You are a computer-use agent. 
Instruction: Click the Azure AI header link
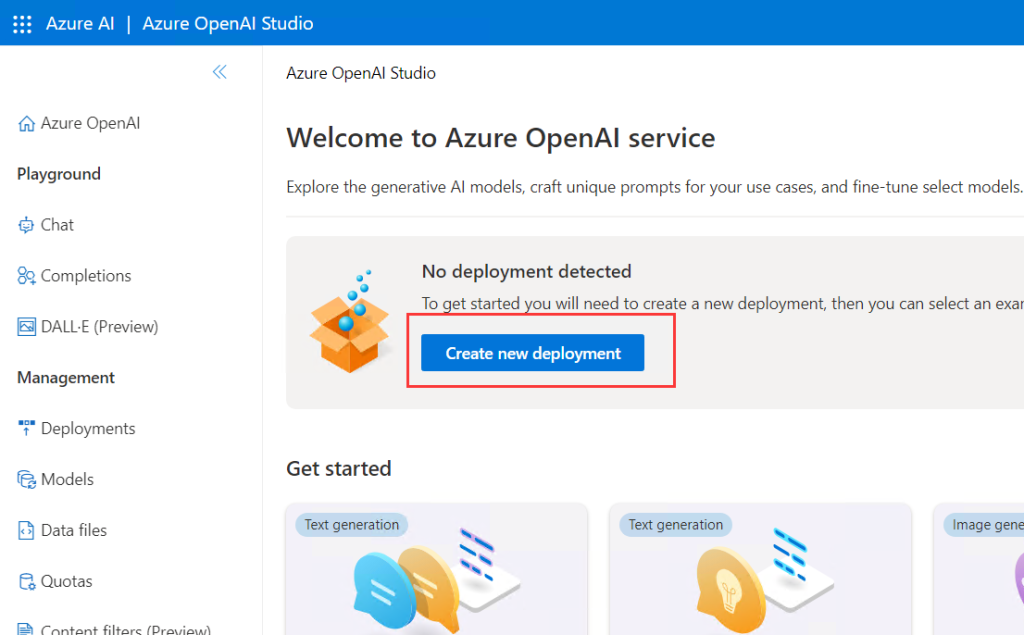click(80, 23)
